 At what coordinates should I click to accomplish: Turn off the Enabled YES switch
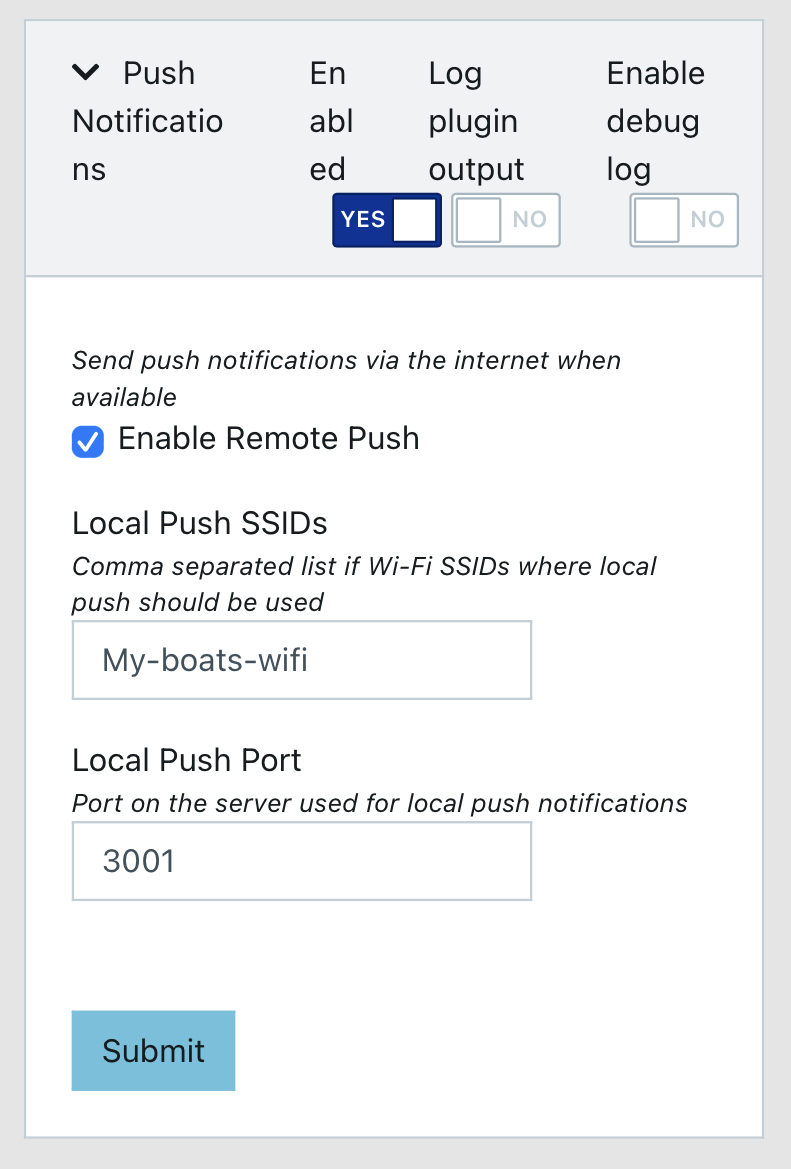click(387, 220)
